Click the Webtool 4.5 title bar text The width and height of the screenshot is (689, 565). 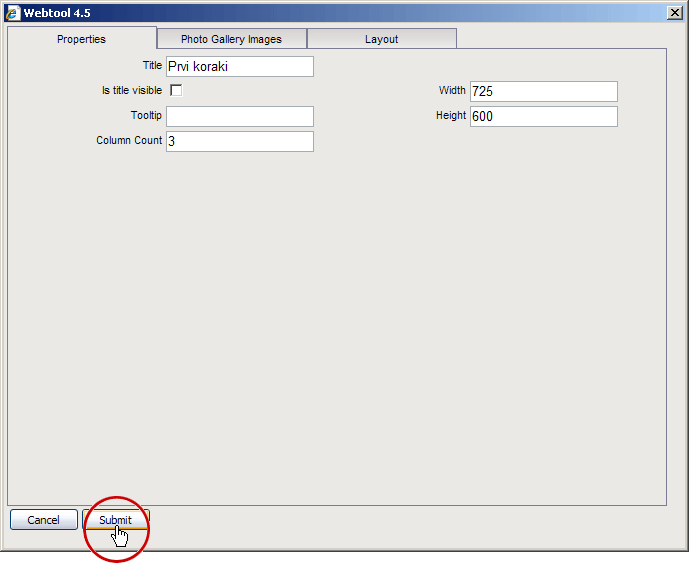pyautogui.click(x=57, y=13)
